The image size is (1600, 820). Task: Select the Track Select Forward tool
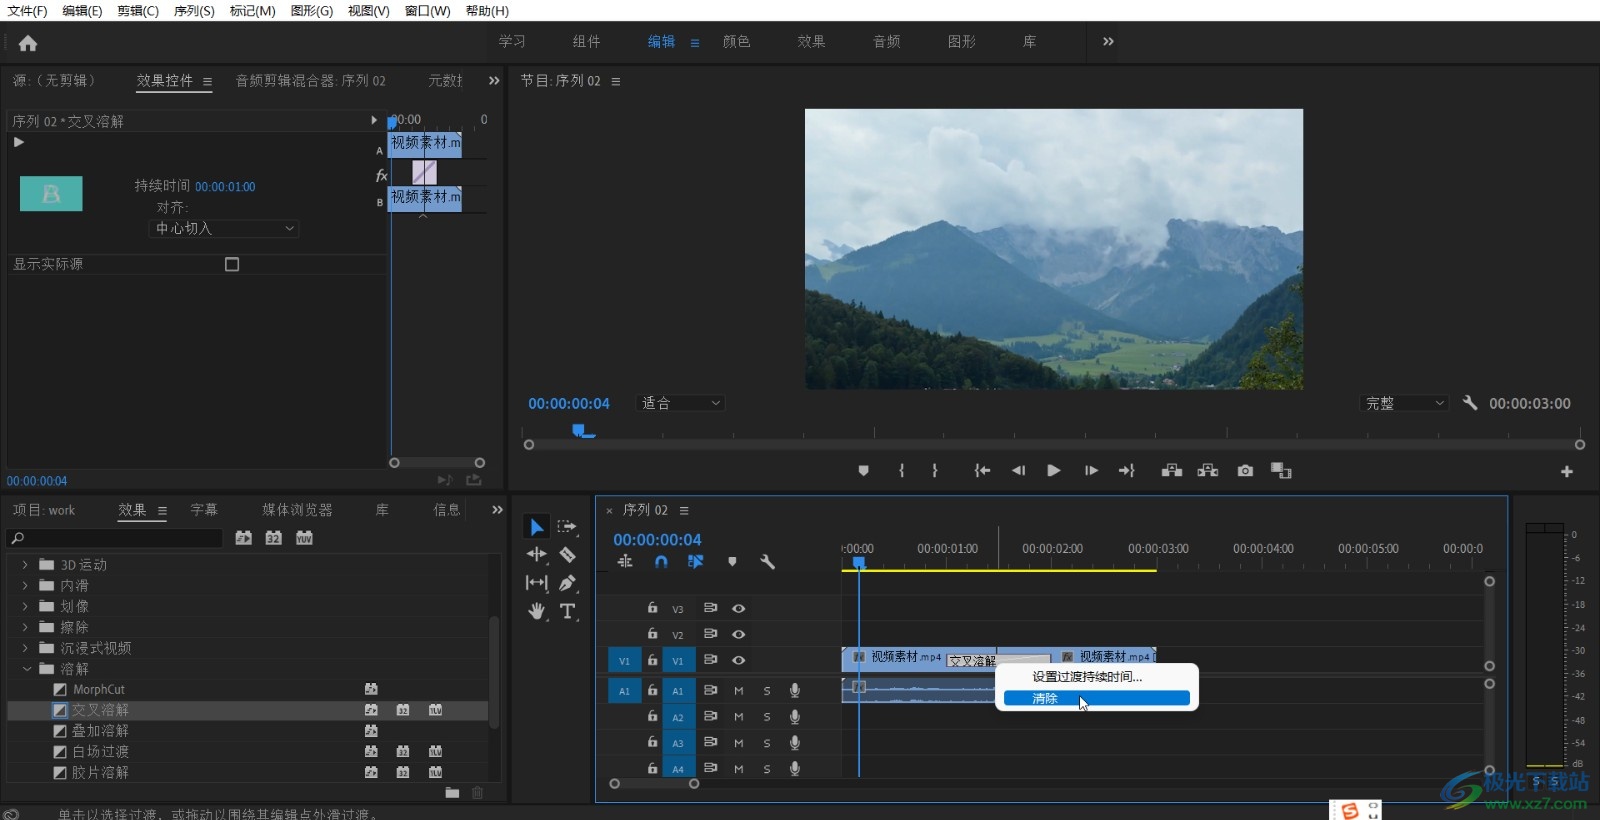point(567,527)
